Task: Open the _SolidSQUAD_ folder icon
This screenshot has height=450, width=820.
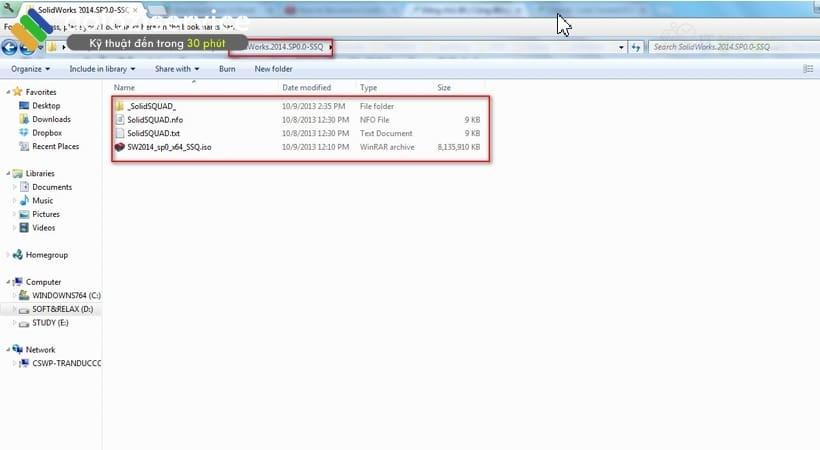Action: click(x=119, y=106)
